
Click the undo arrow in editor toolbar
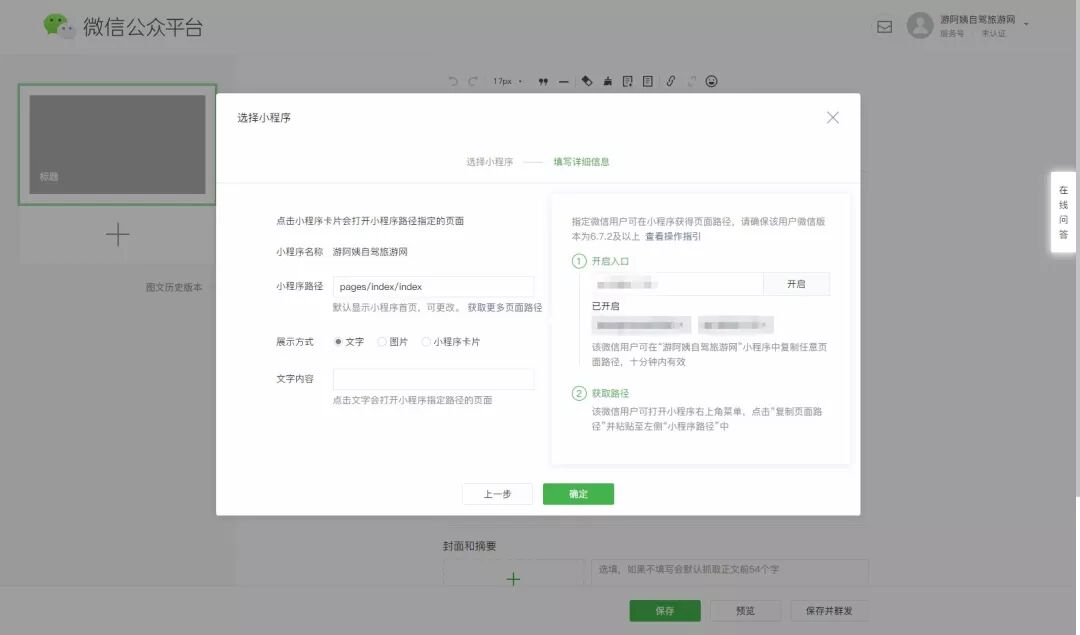click(x=453, y=81)
